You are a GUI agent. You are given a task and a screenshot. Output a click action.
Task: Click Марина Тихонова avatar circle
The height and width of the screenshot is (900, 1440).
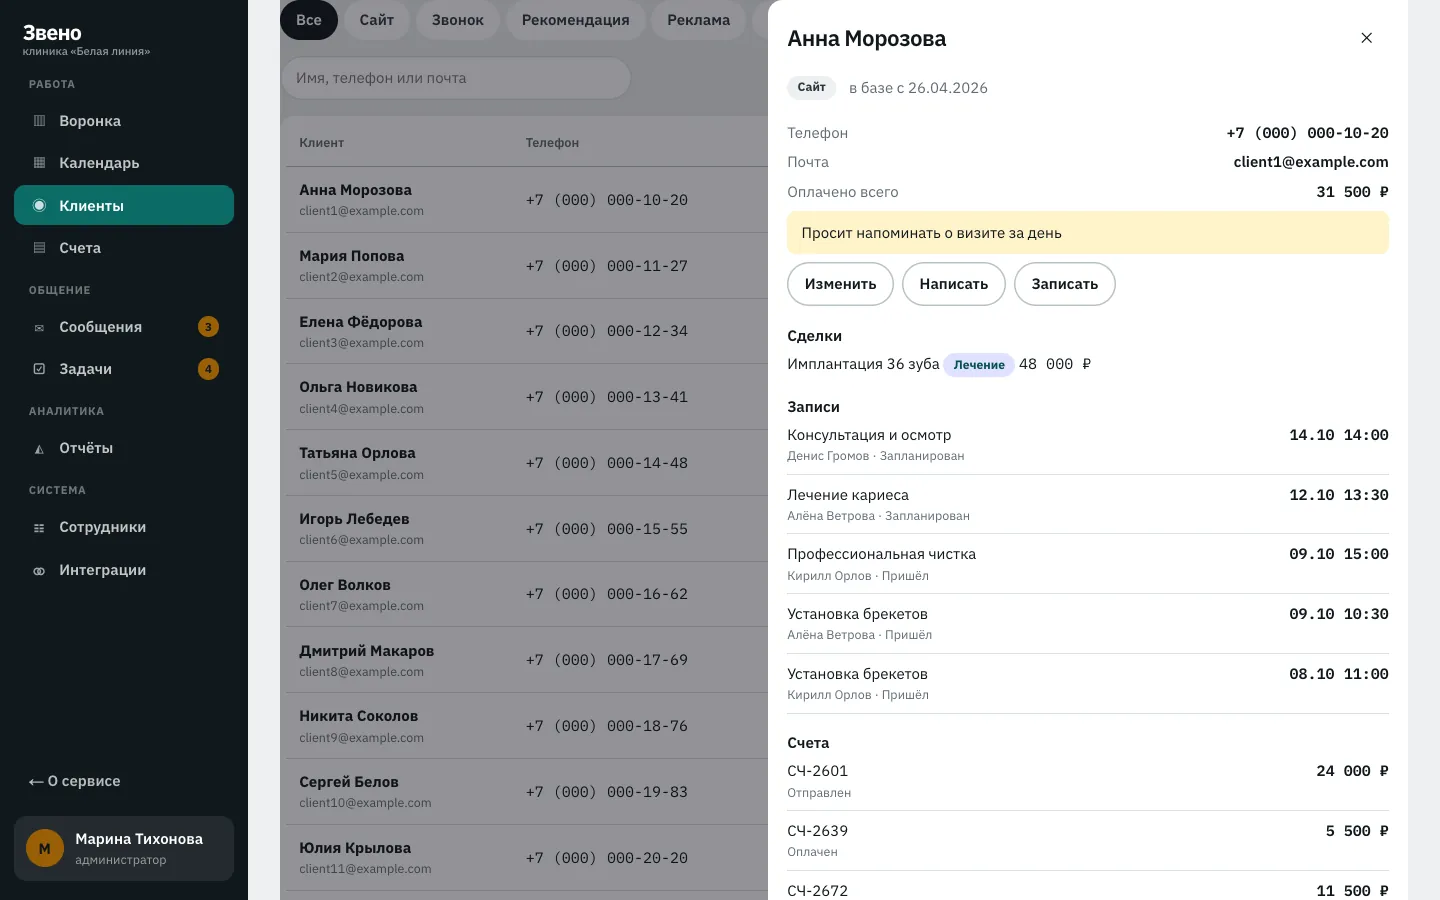[45, 849]
